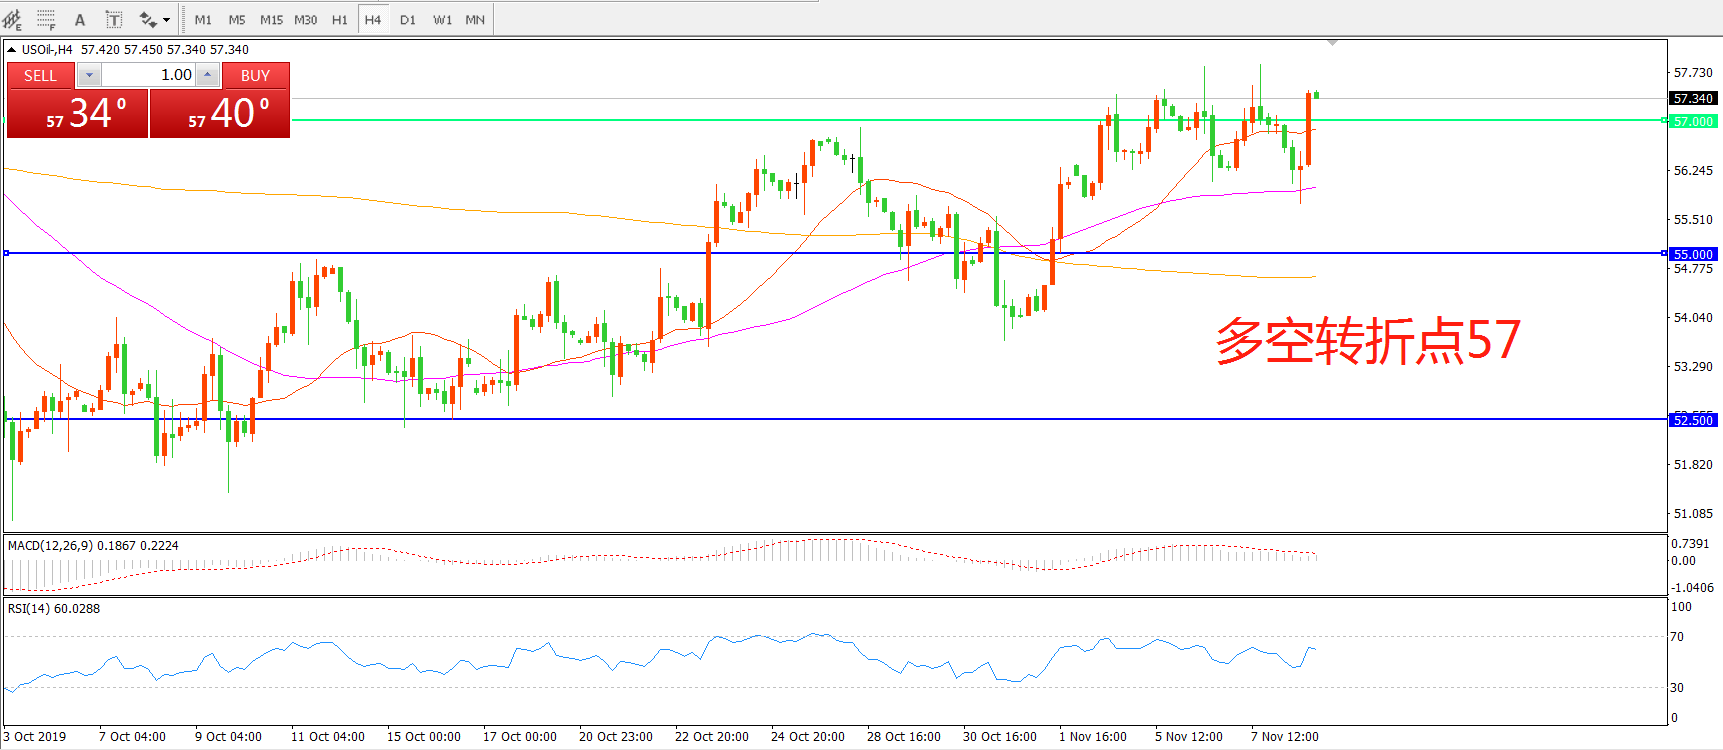Increase trade volume with up arrow

coord(207,75)
